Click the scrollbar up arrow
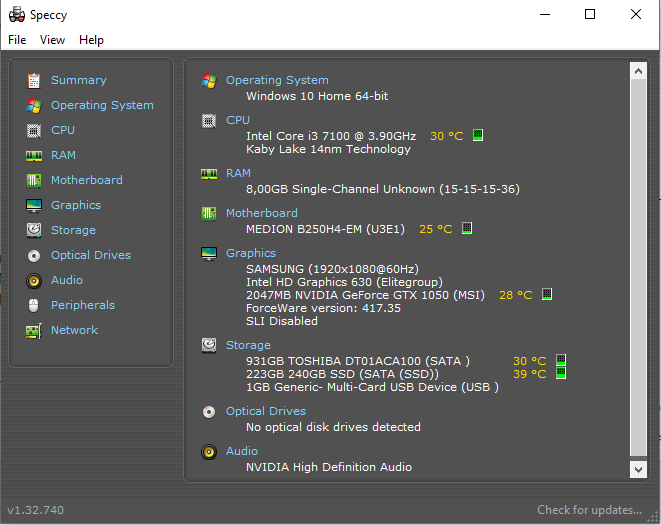661x525 pixels. (x=639, y=70)
